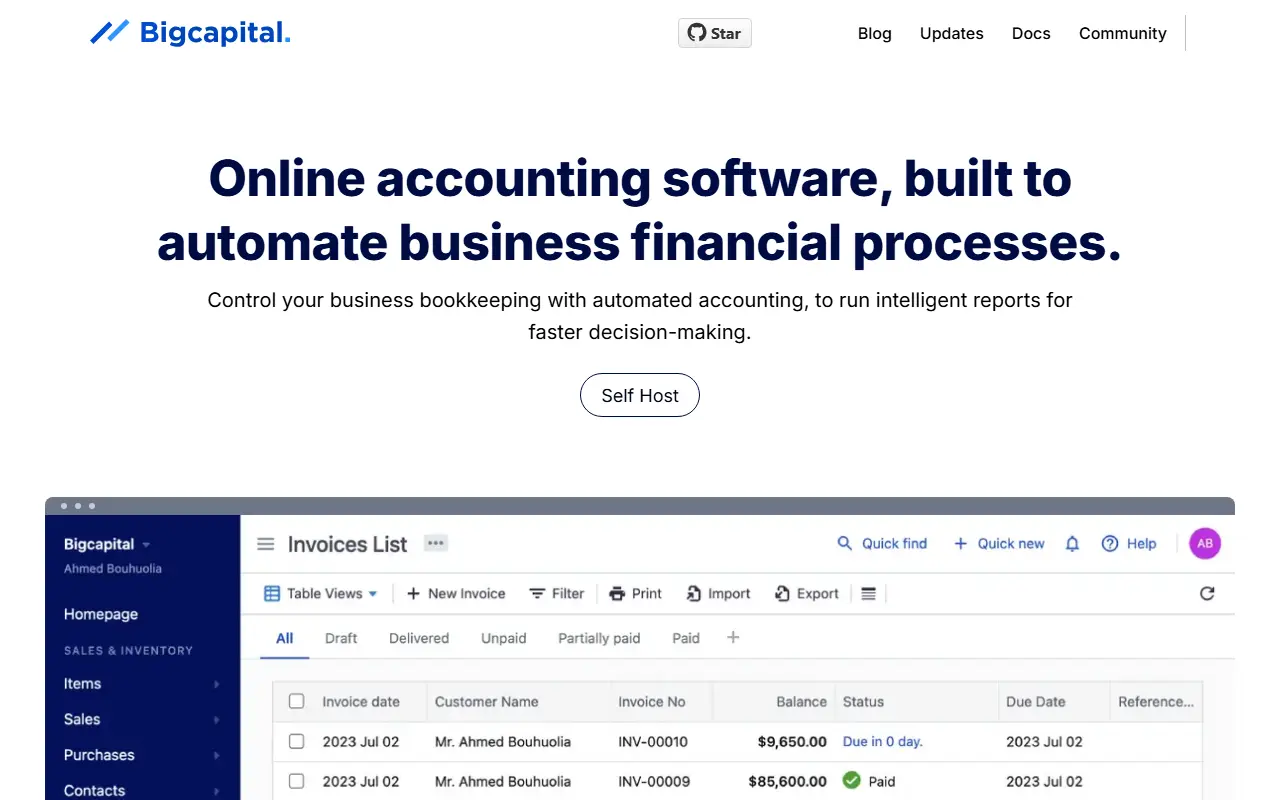
Task: Click the row density lines icon
Action: [x=868, y=594]
